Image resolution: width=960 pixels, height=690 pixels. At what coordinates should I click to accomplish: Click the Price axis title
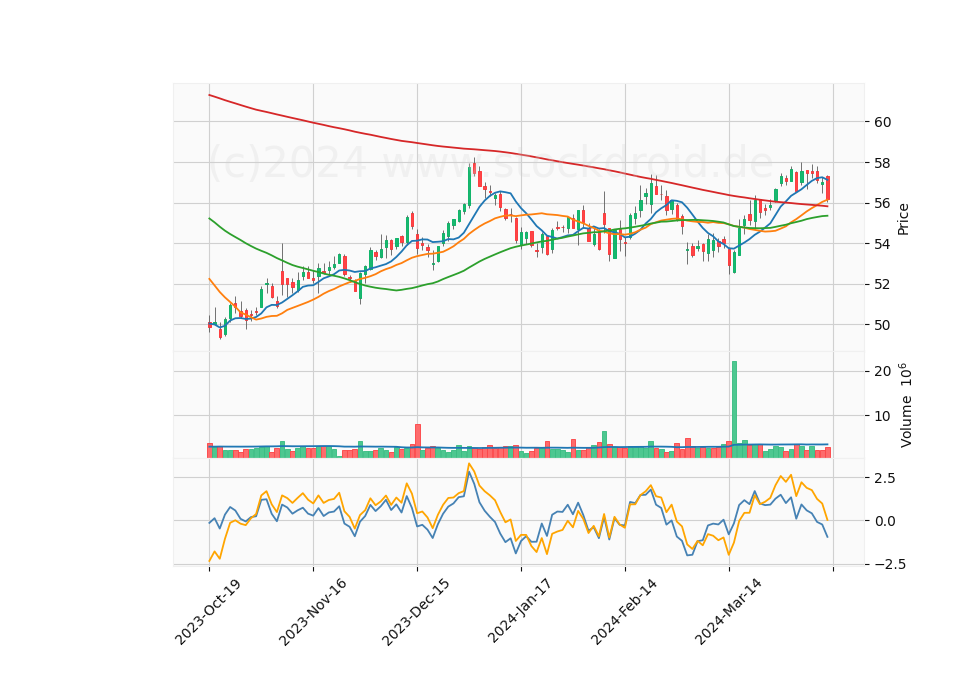pyautogui.click(x=903, y=219)
